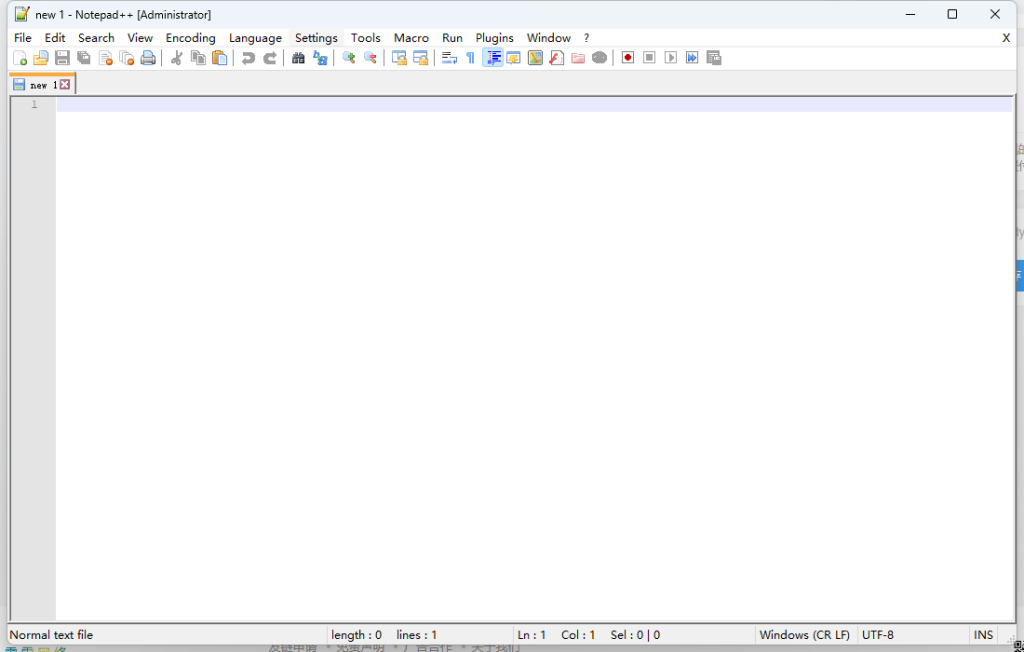
Task: Open the Language menu
Action: click(x=255, y=38)
